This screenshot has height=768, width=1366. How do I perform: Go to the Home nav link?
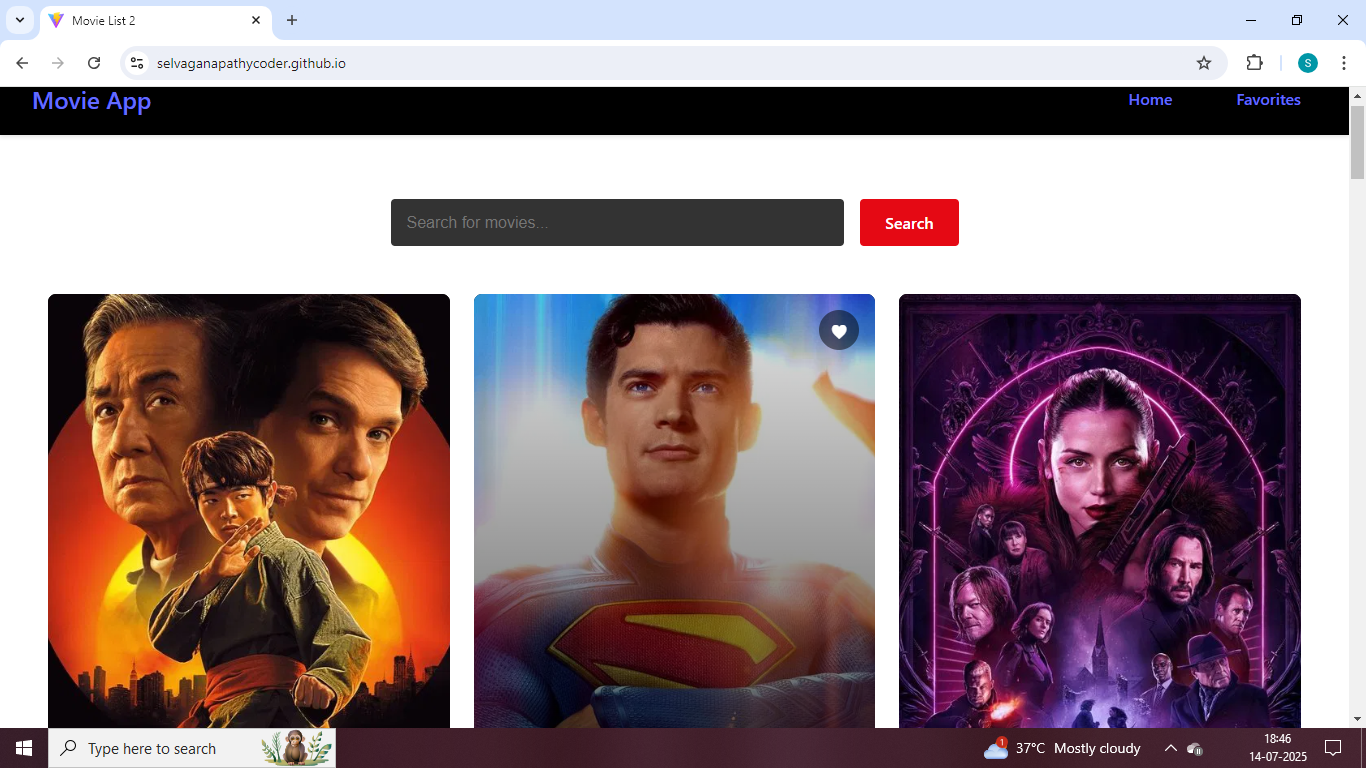(1150, 100)
